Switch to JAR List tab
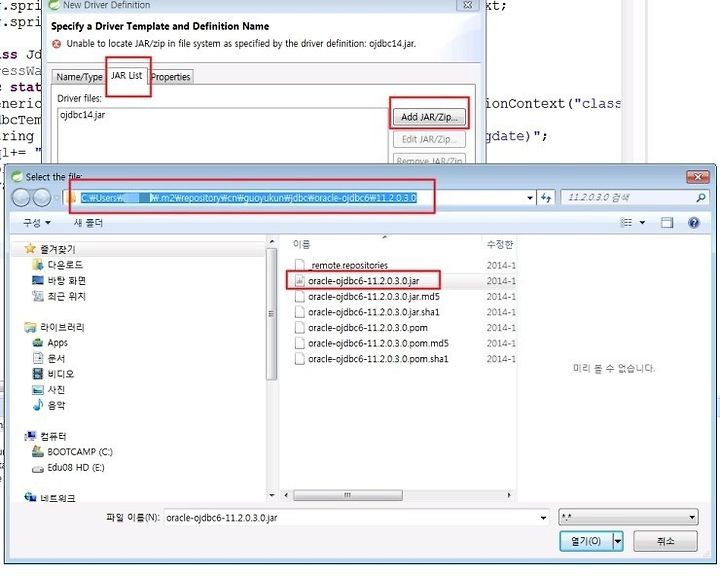 [x=126, y=75]
